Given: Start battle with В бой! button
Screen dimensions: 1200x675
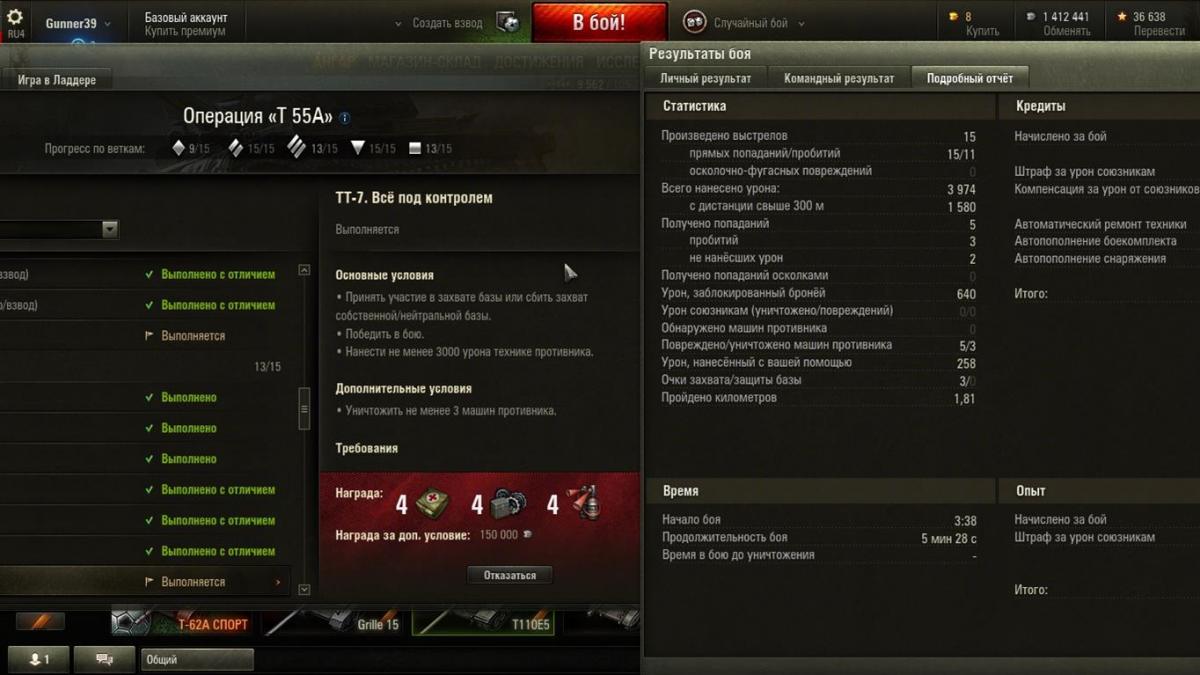Looking at the screenshot, I should coord(599,22).
